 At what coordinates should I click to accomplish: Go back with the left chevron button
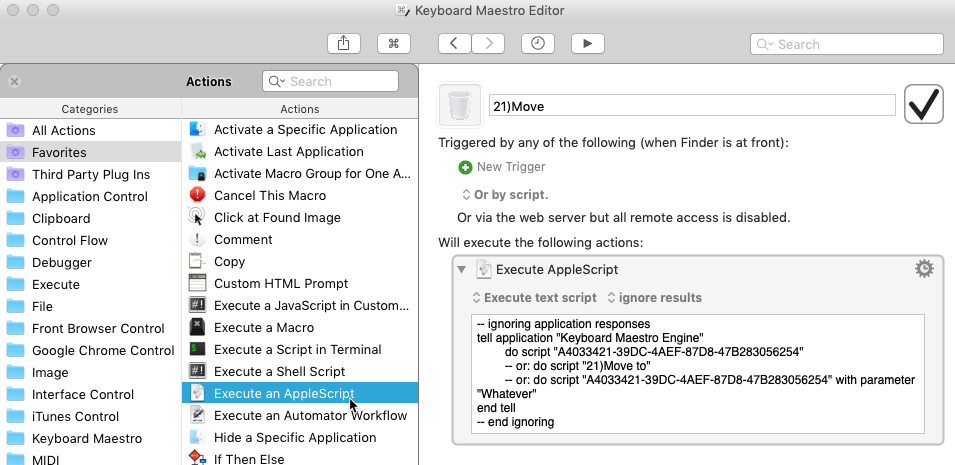tap(454, 43)
